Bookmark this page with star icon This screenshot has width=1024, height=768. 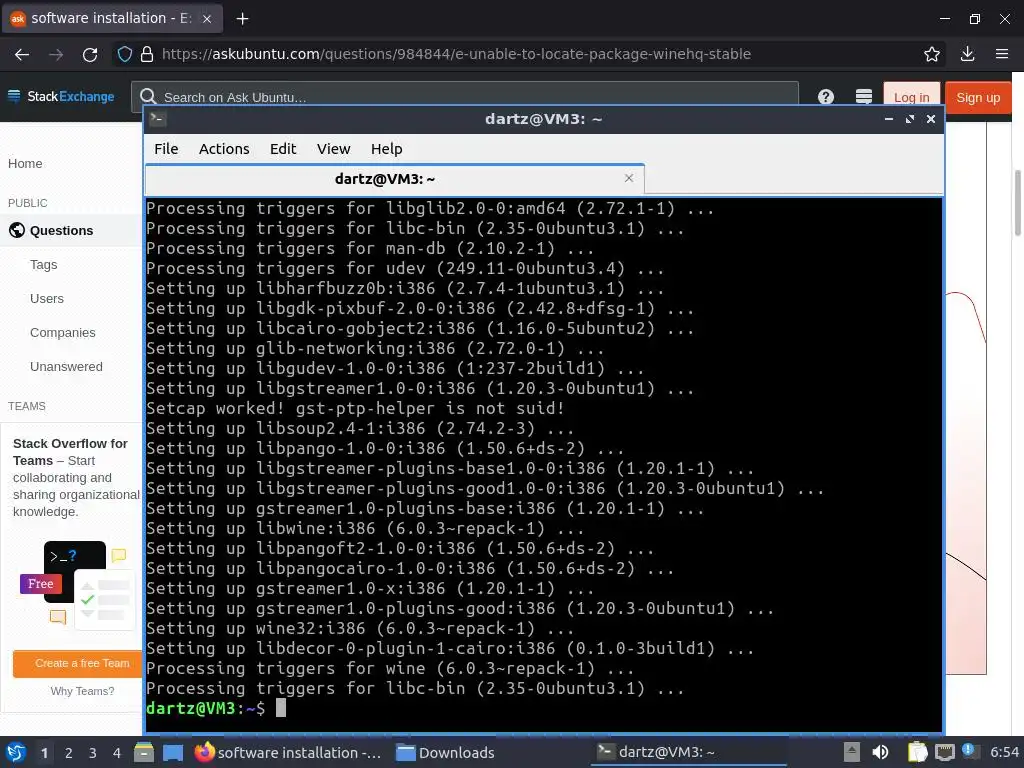coord(932,54)
